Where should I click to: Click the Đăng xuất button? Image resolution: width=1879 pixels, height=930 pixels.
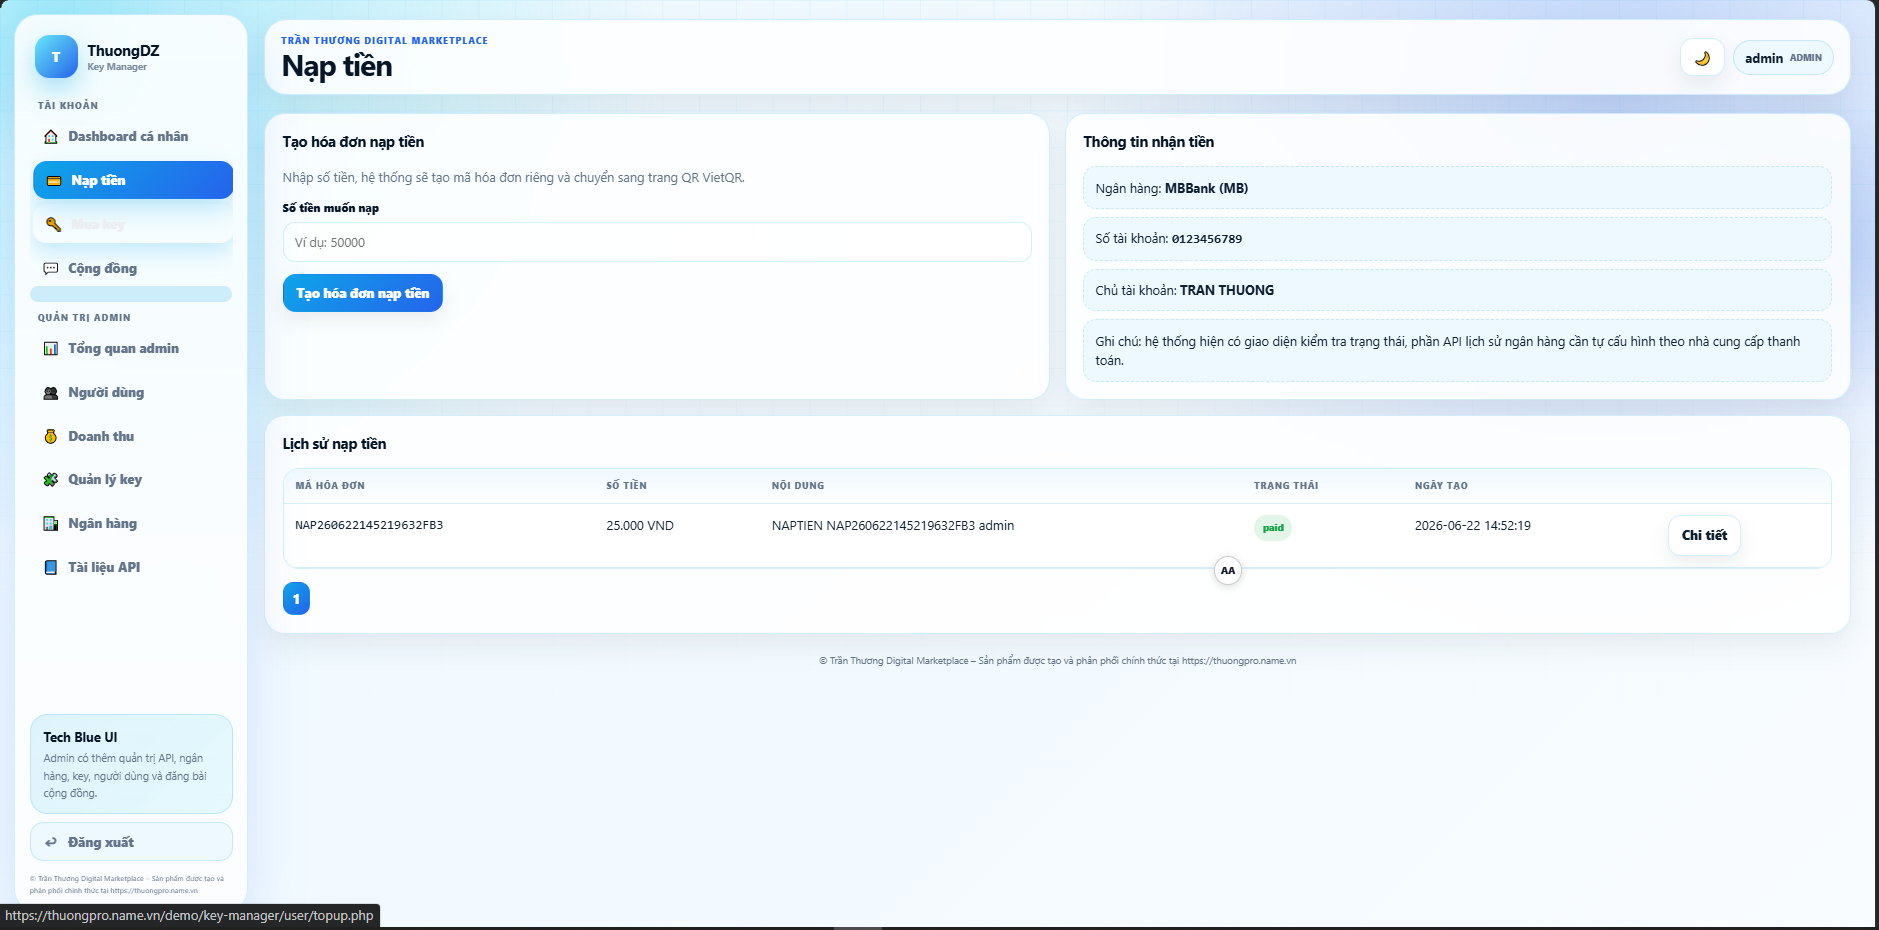[x=131, y=842]
